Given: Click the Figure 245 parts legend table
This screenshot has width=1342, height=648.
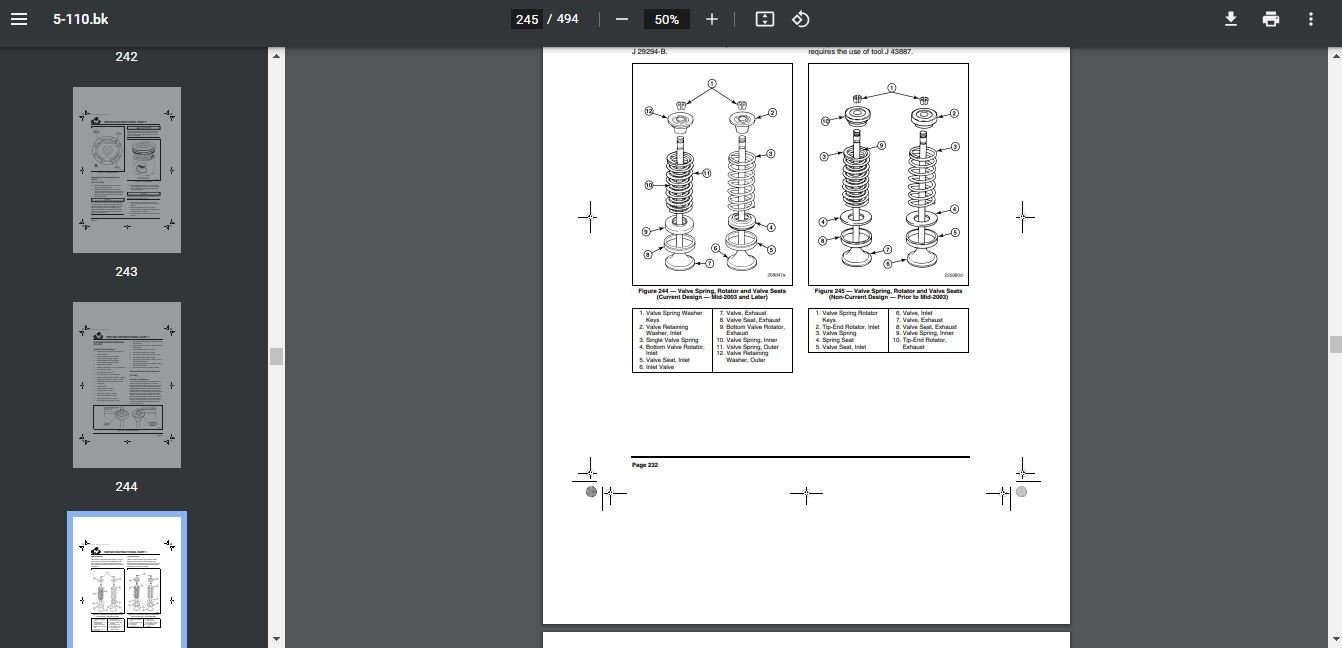Looking at the screenshot, I should pyautogui.click(x=888, y=330).
